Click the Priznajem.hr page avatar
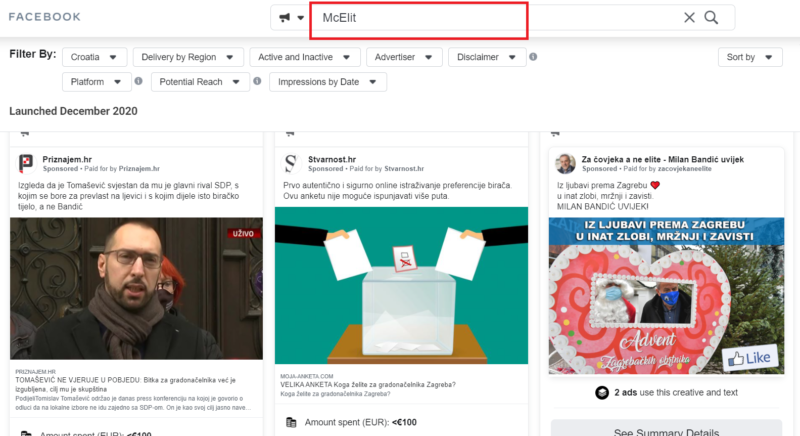 click(x=27, y=163)
